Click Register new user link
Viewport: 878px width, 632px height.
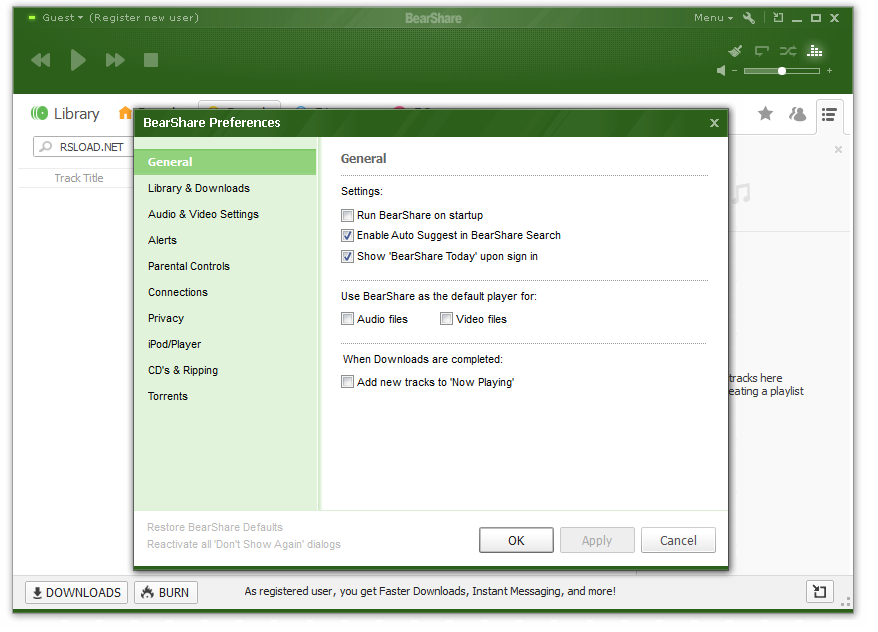pyautogui.click(x=144, y=17)
